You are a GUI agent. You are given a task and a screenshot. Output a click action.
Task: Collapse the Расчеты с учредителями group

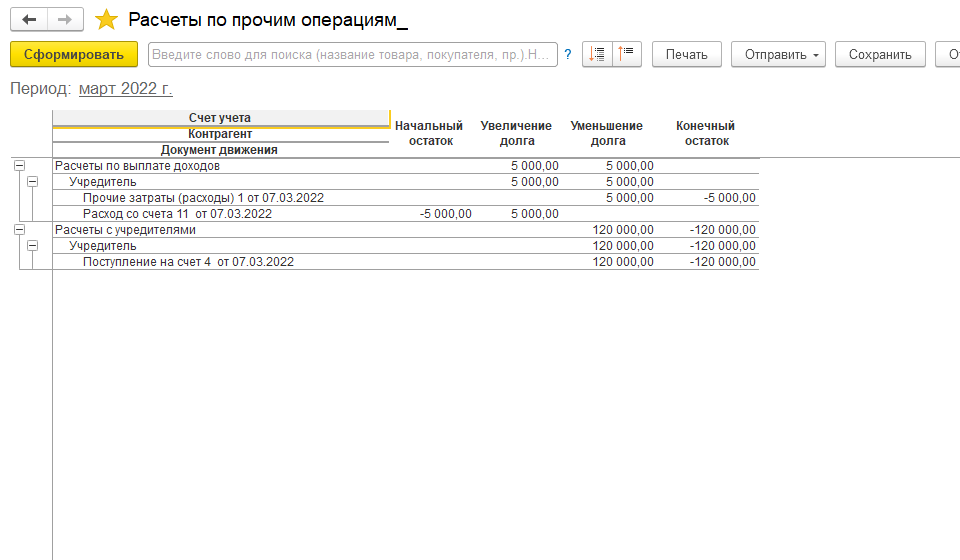click(x=18, y=230)
